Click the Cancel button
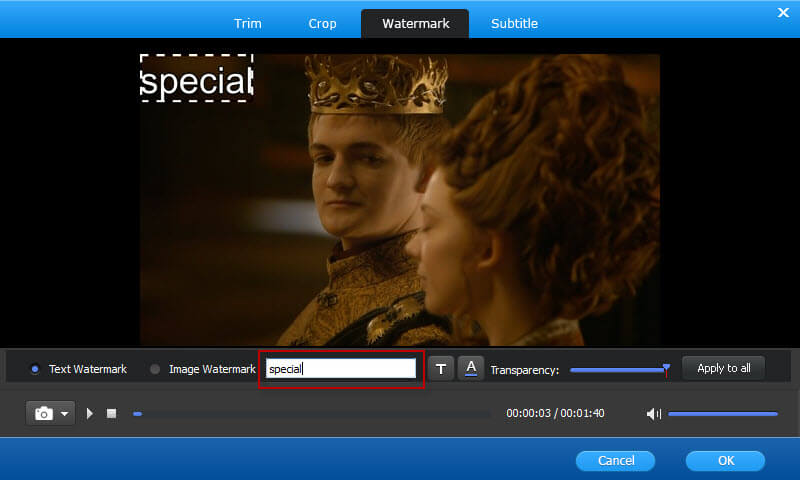 click(615, 461)
